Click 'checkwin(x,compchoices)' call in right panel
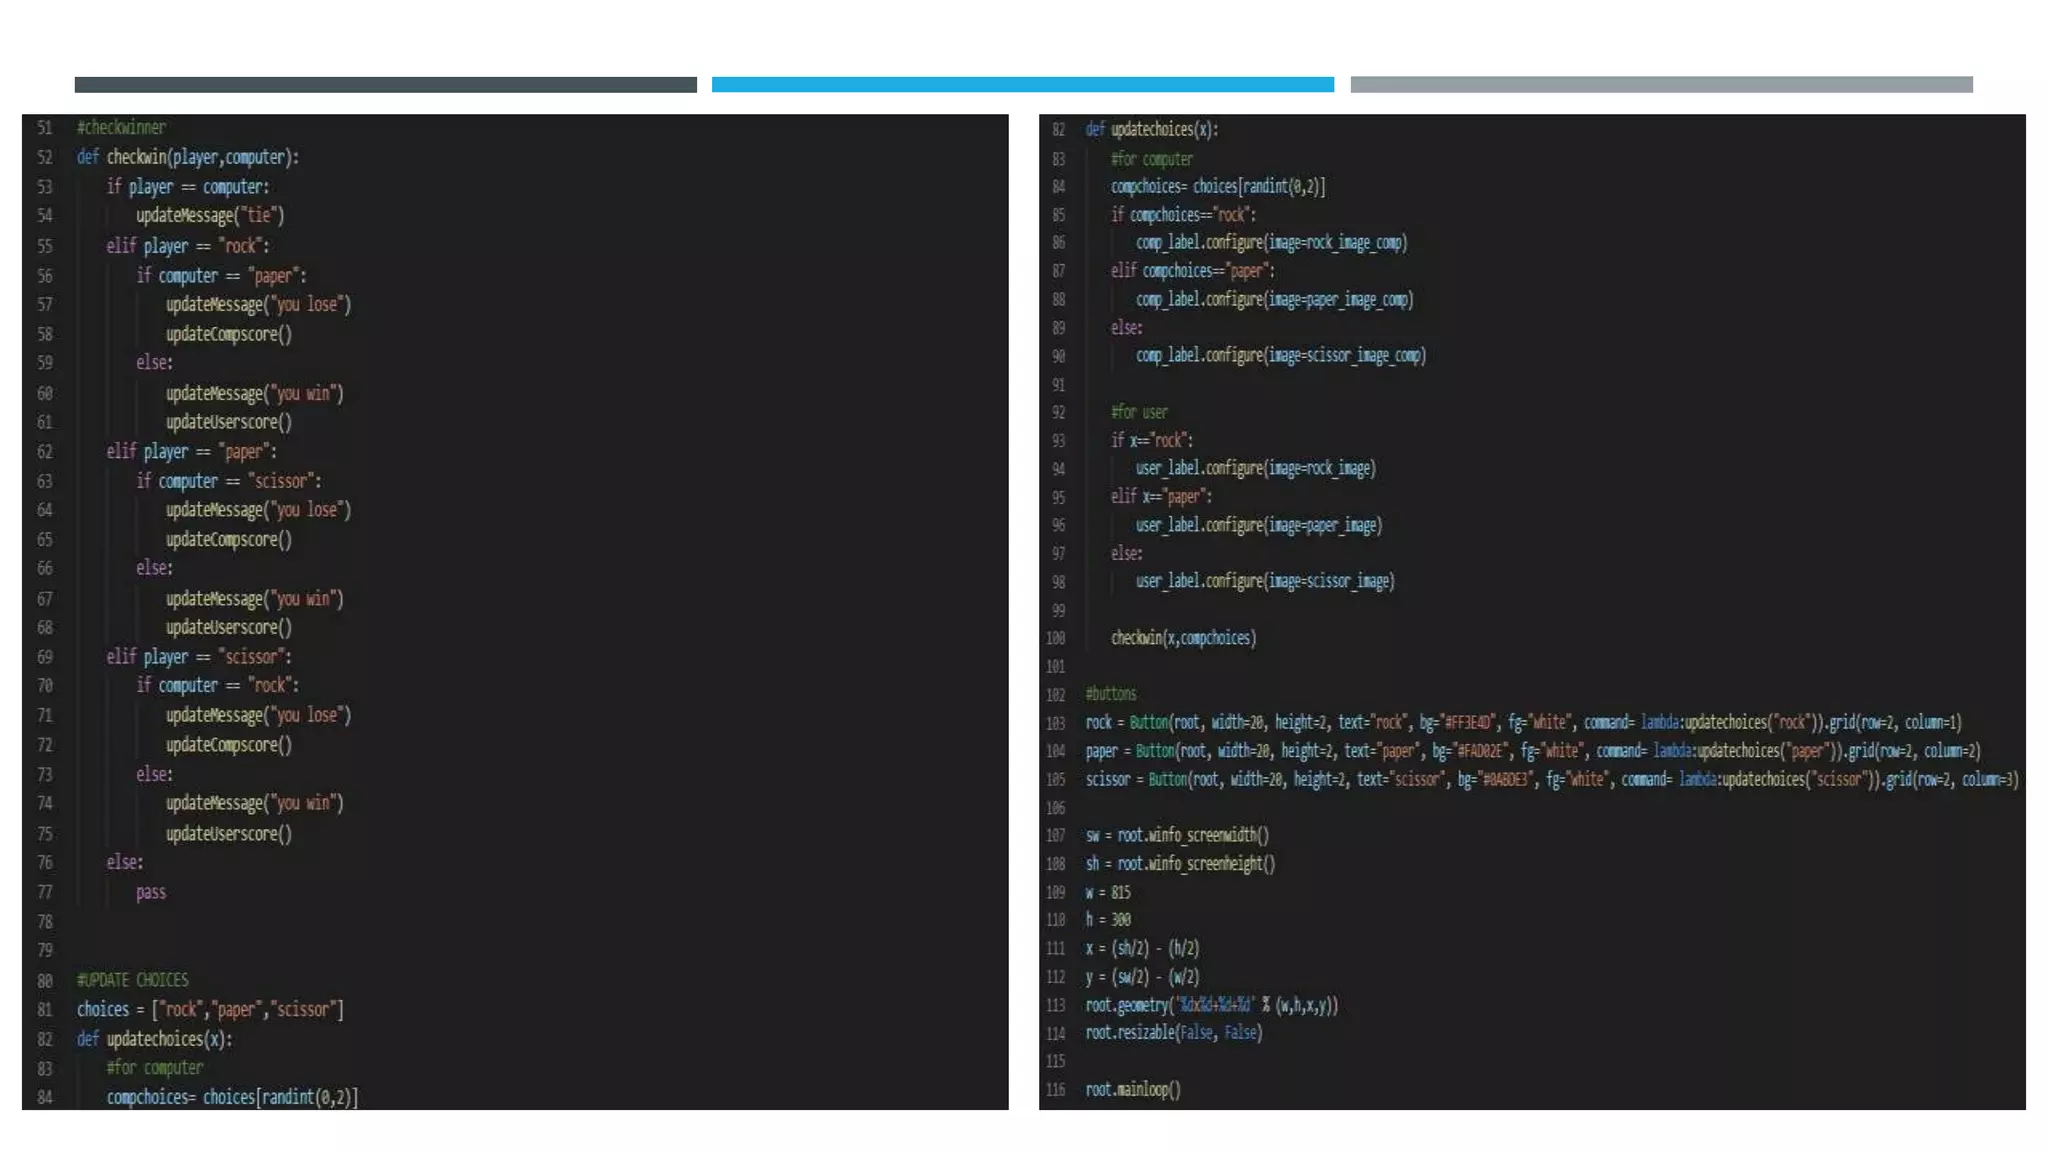 coord(1183,638)
